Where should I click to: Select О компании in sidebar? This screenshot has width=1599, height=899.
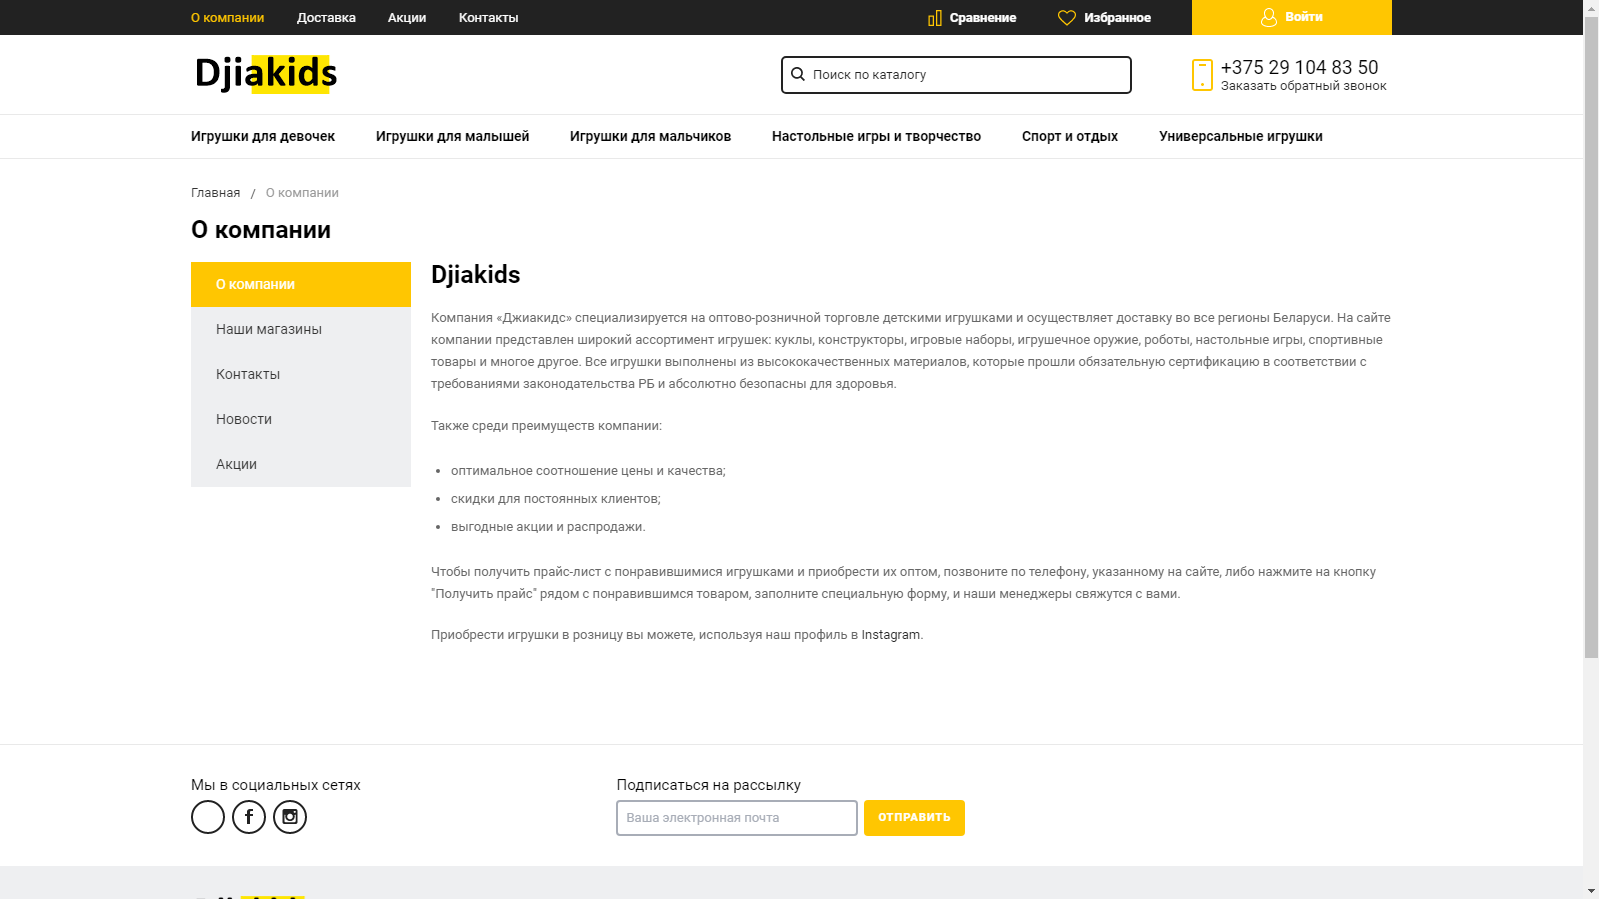[x=301, y=284]
